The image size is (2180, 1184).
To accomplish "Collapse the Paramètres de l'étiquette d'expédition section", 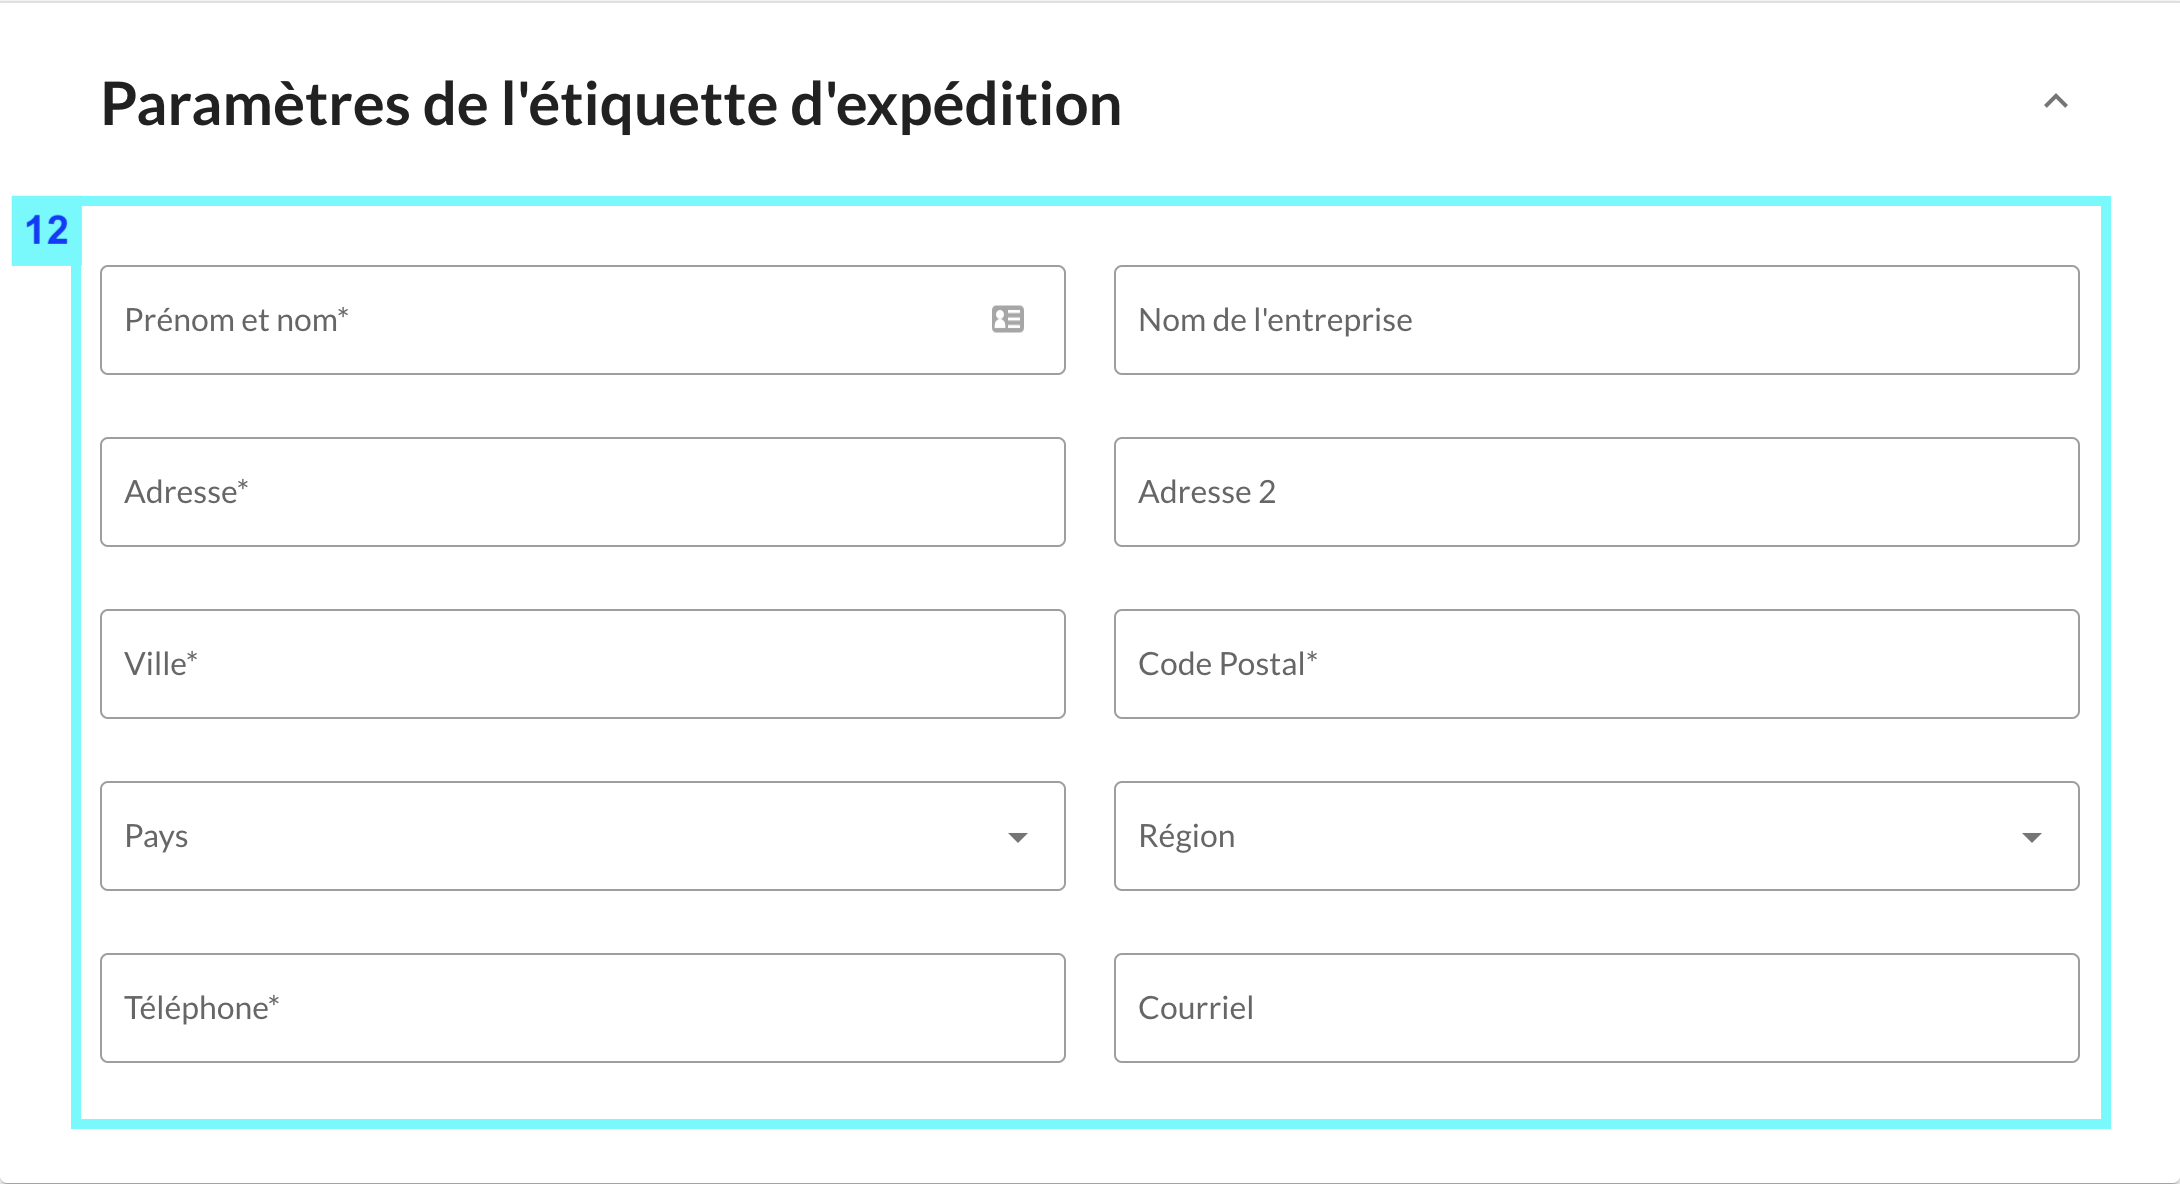I will tap(2055, 101).
